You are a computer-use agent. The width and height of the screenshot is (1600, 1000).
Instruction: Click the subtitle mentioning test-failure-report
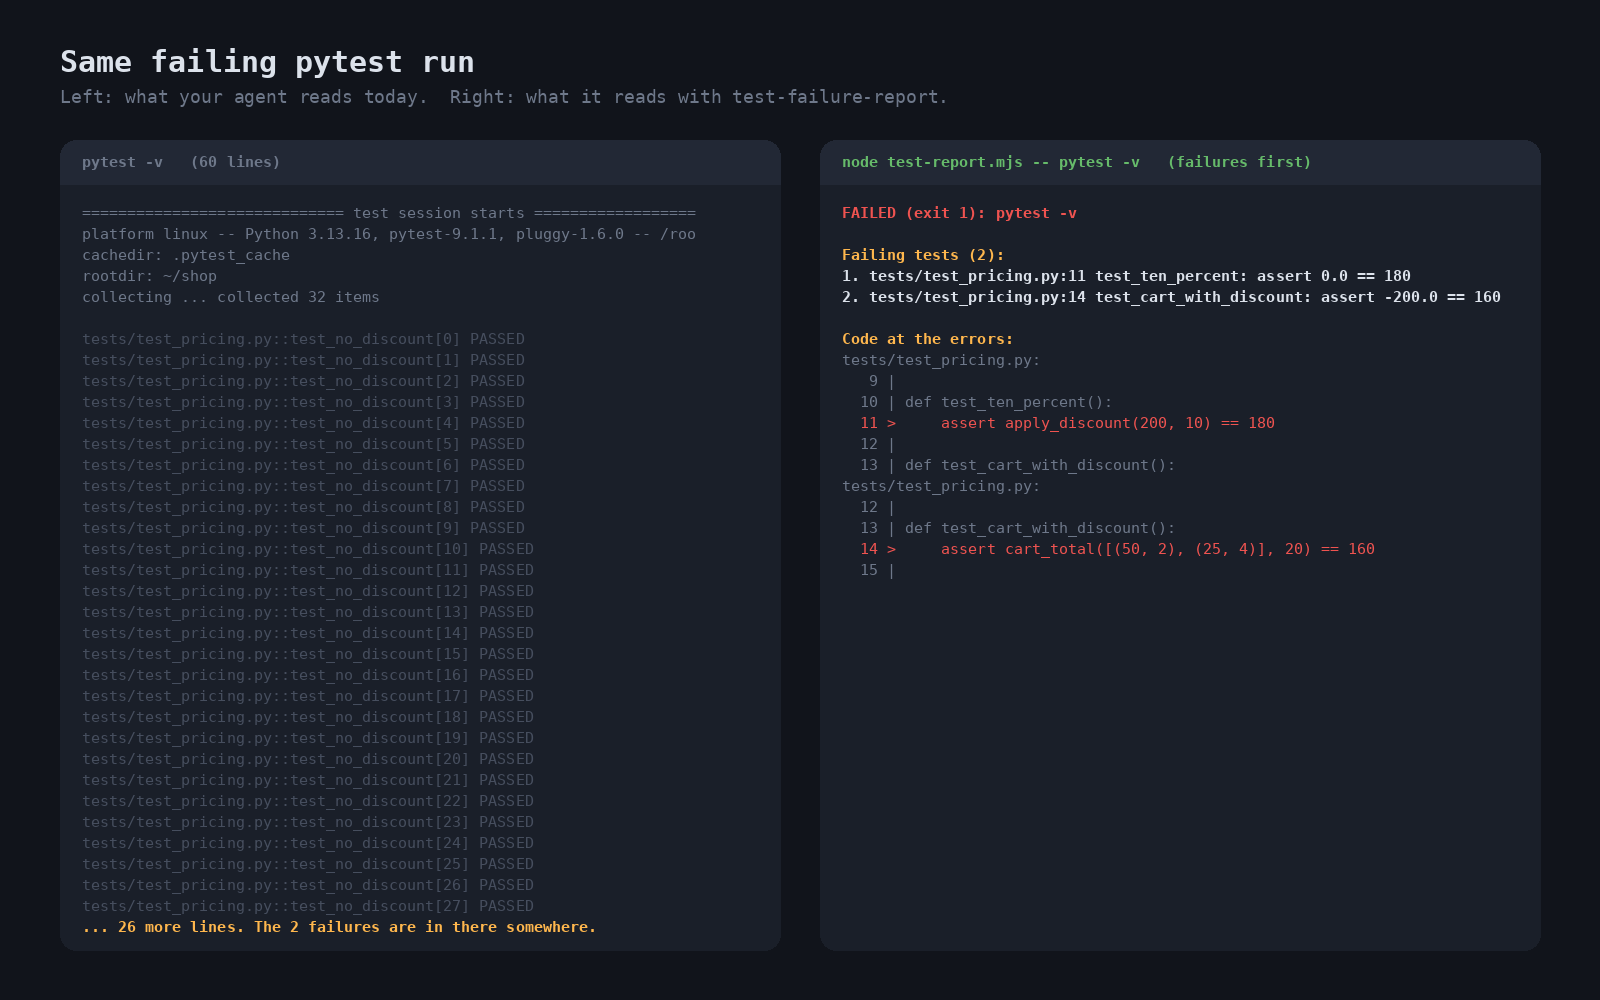point(504,97)
